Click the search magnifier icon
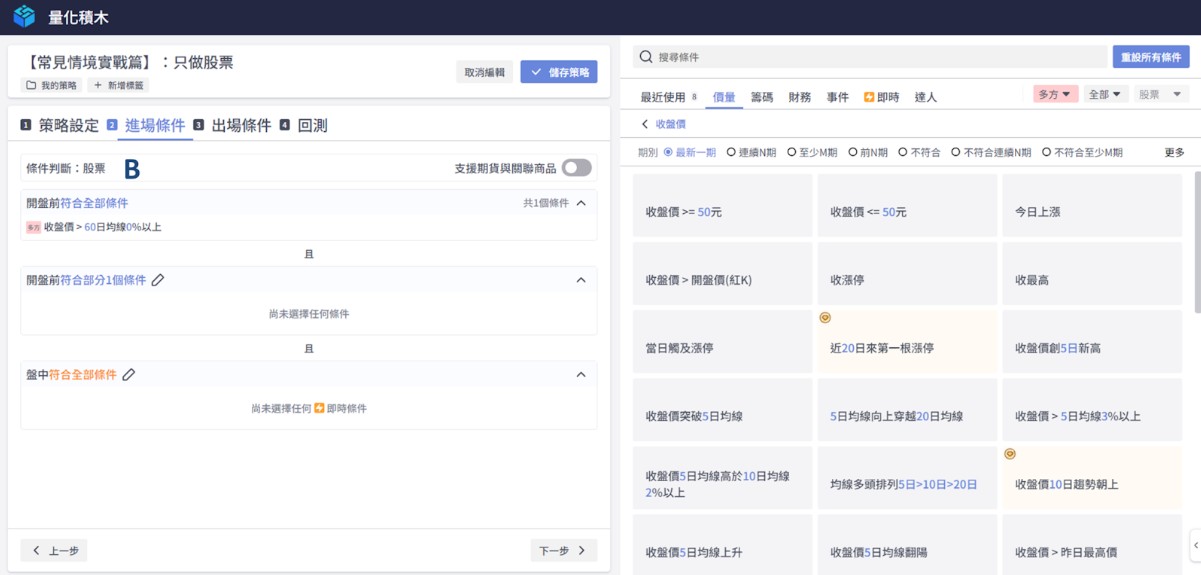The image size is (1201, 575). (646, 57)
